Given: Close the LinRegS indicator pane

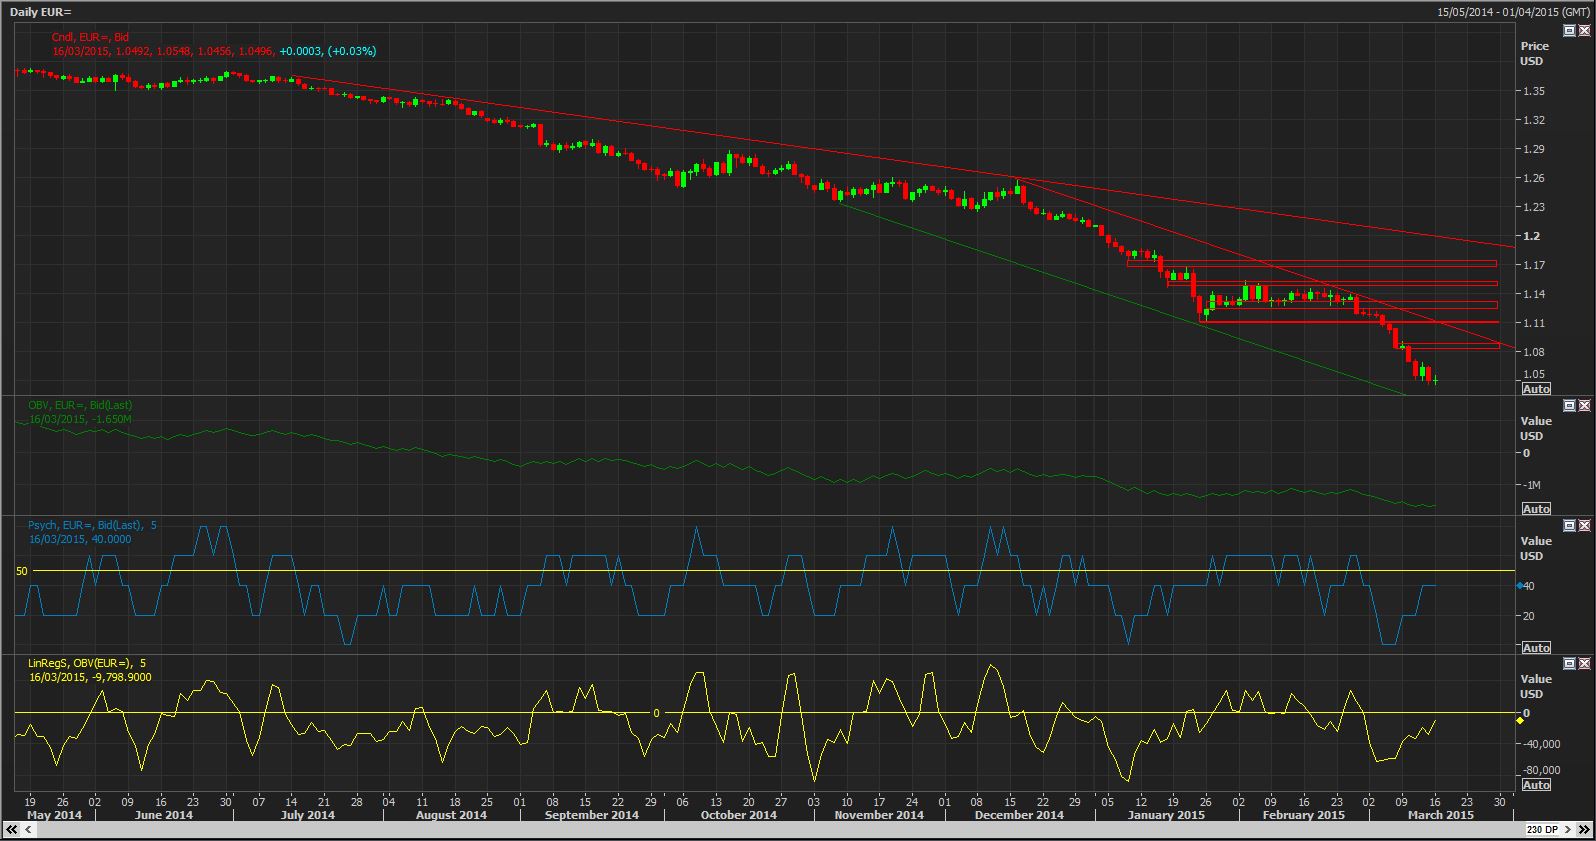Looking at the screenshot, I should point(1584,663).
